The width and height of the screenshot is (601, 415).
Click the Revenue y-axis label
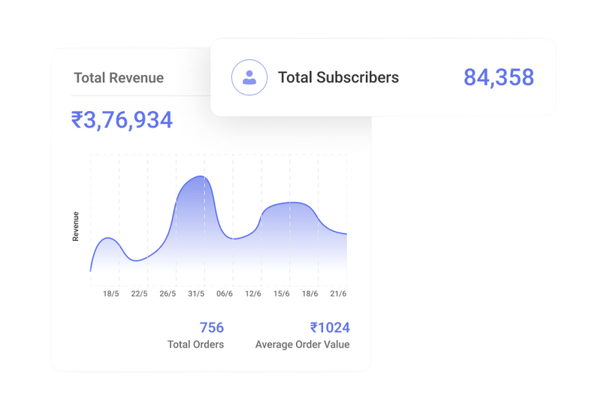click(x=76, y=226)
